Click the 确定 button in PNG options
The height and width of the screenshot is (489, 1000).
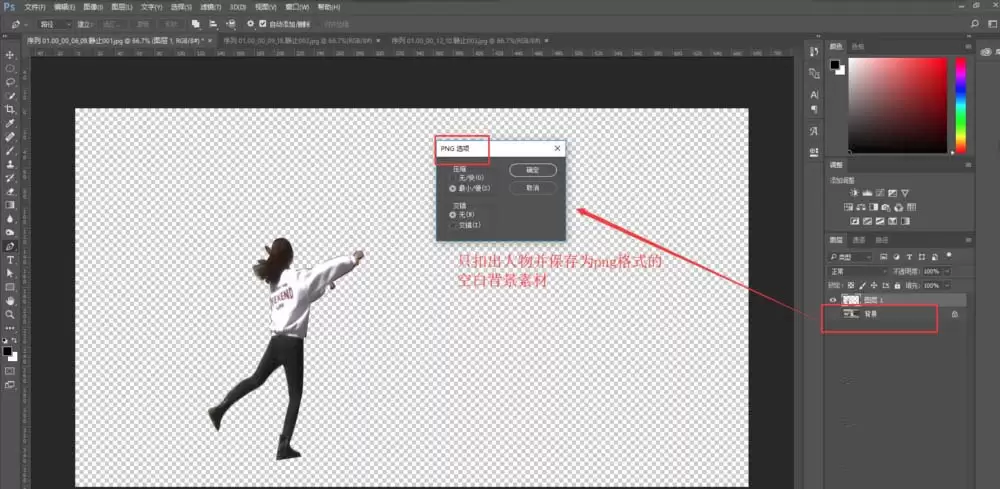point(532,170)
